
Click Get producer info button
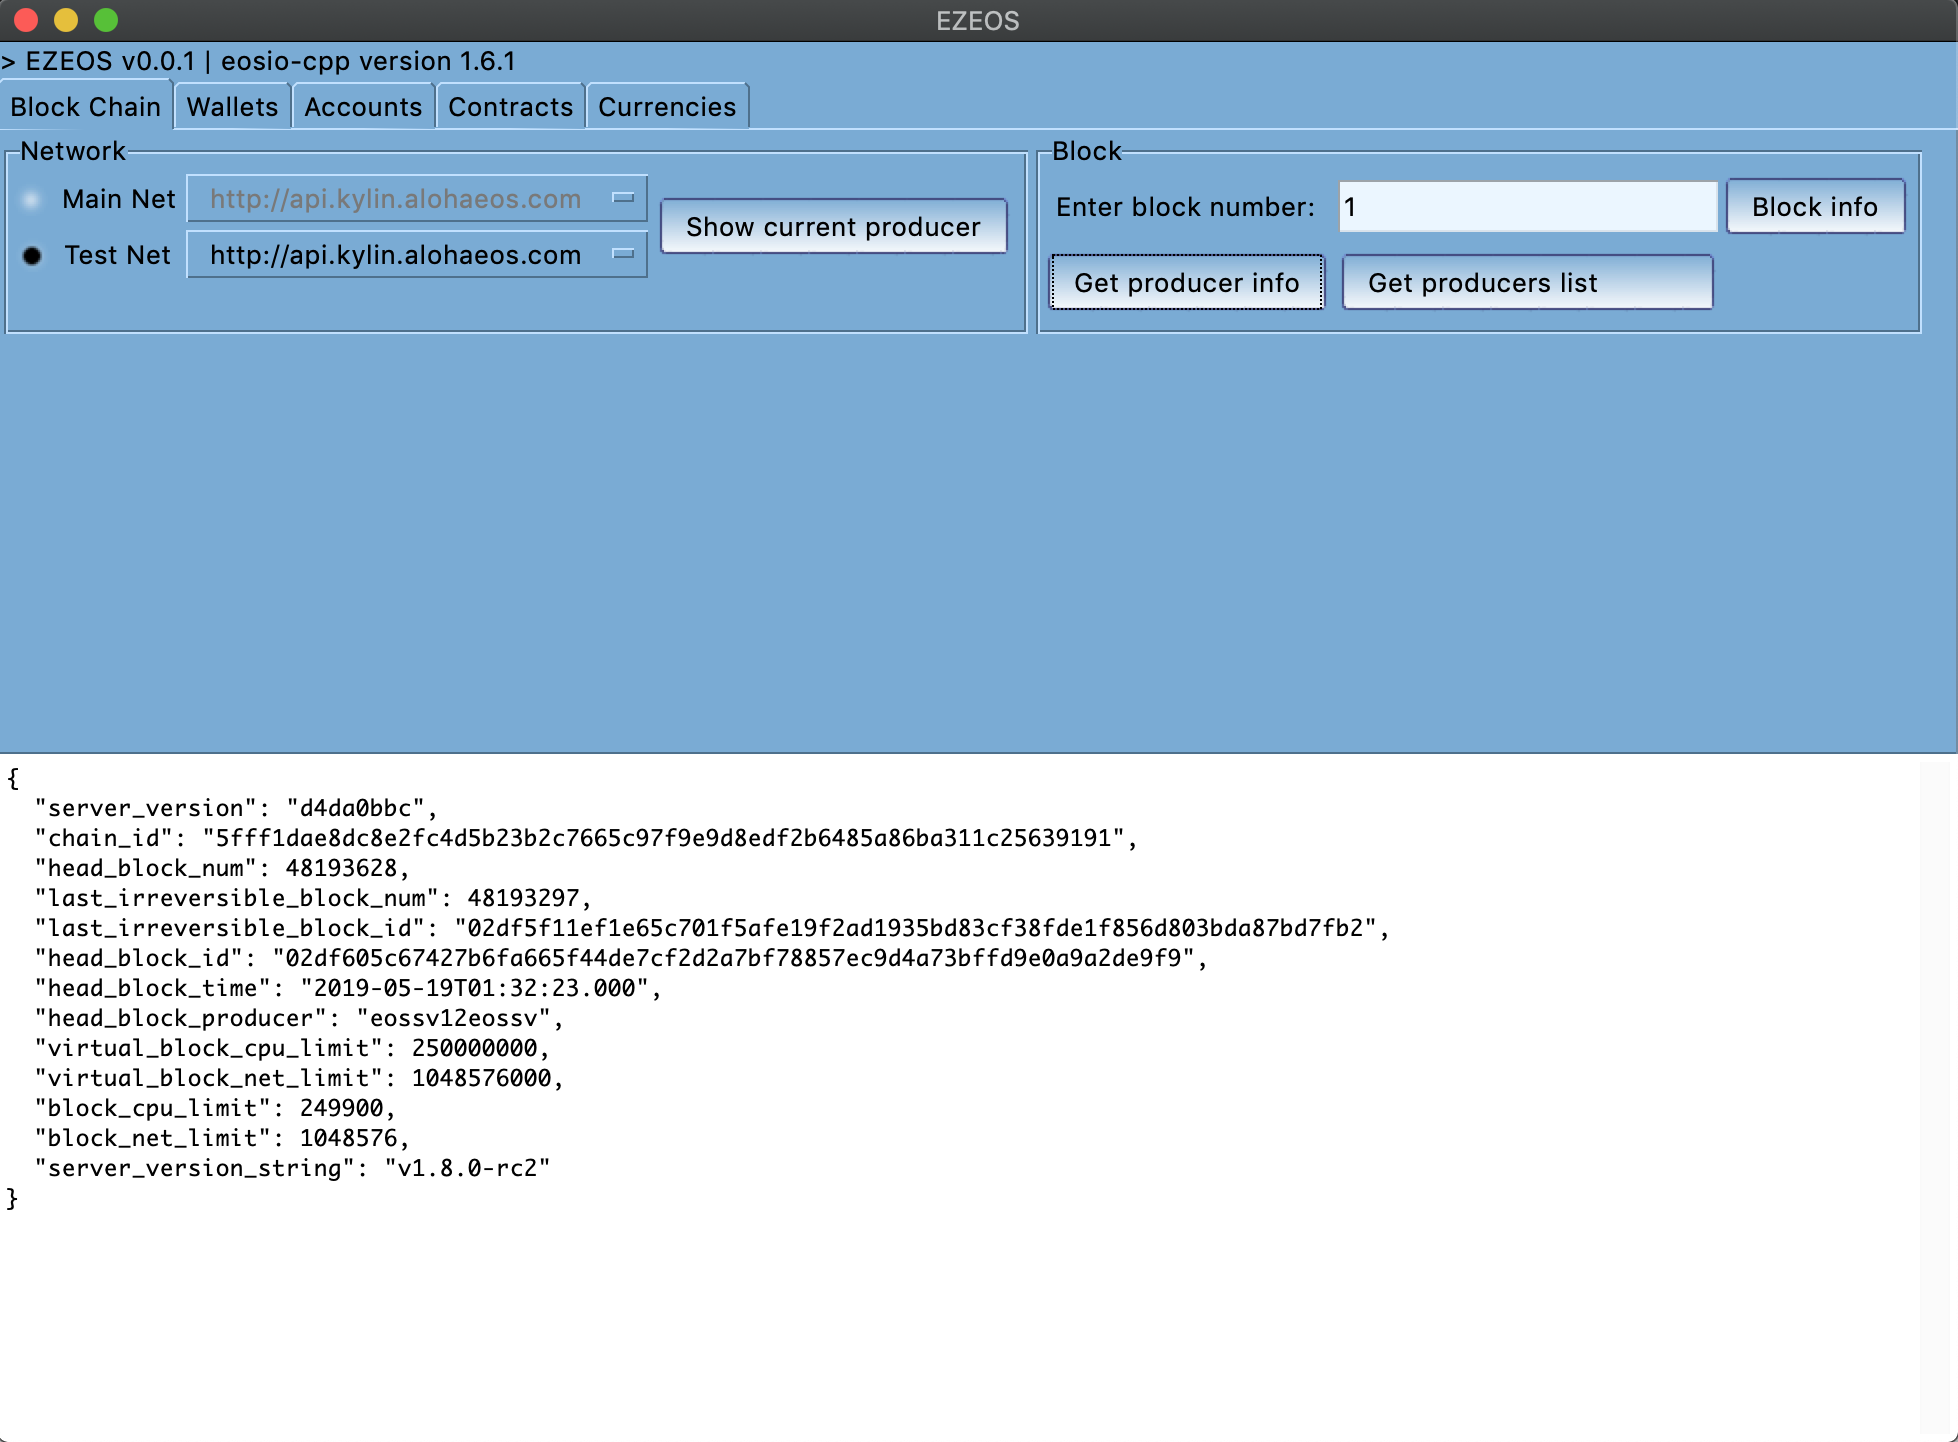pos(1186,283)
